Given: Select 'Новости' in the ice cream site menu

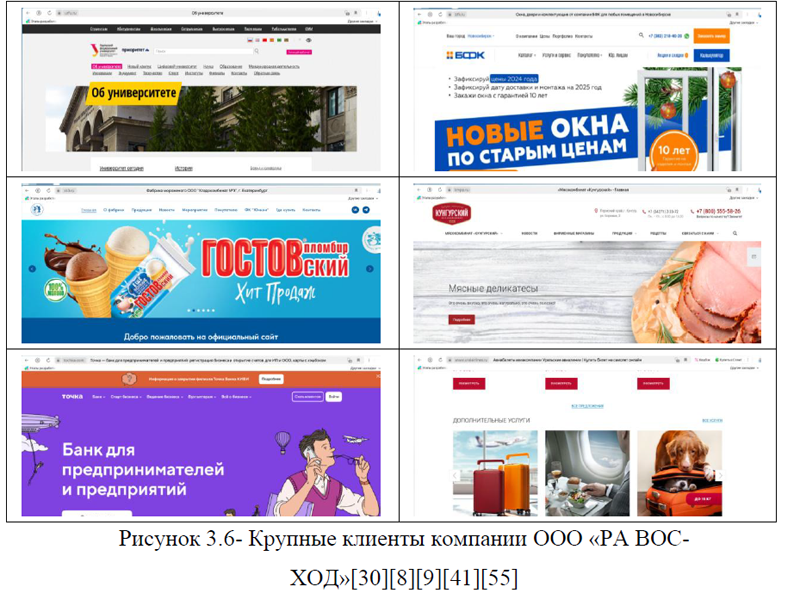Looking at the screenshot, I should tap(166, 210).
